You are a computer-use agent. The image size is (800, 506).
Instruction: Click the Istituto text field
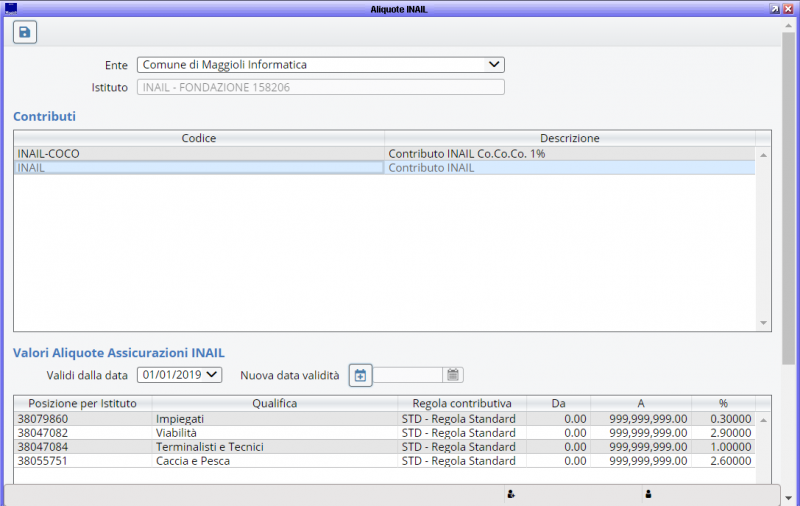point(320,87)
